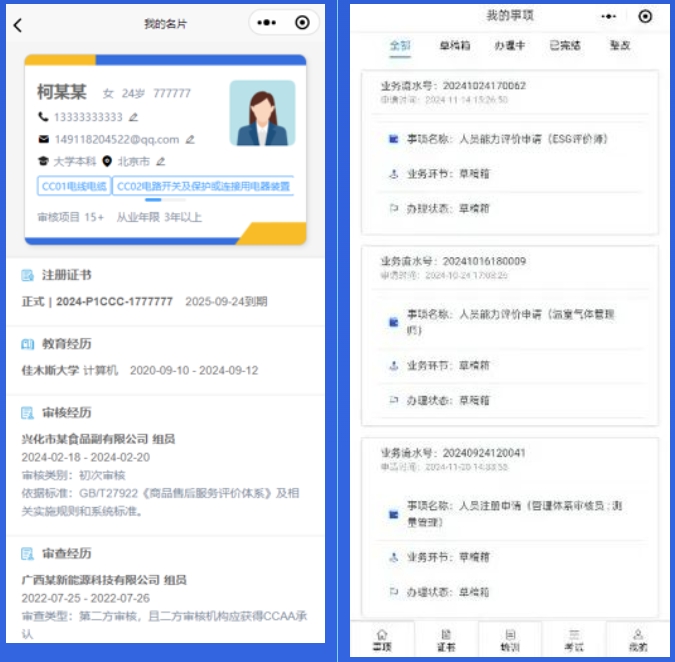Open 证书 from the bottom navigation bar

(446, 639)
